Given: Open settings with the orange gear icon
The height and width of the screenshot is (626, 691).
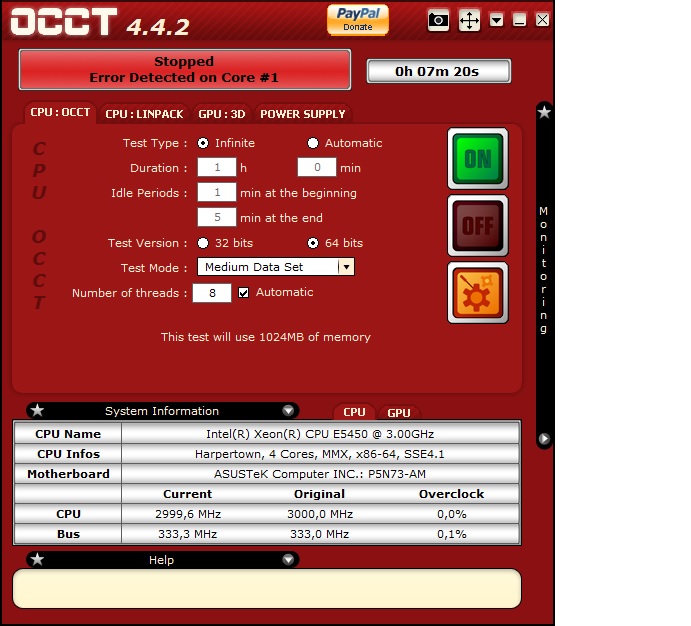Looking at the screenshot, I should (478, 293).
